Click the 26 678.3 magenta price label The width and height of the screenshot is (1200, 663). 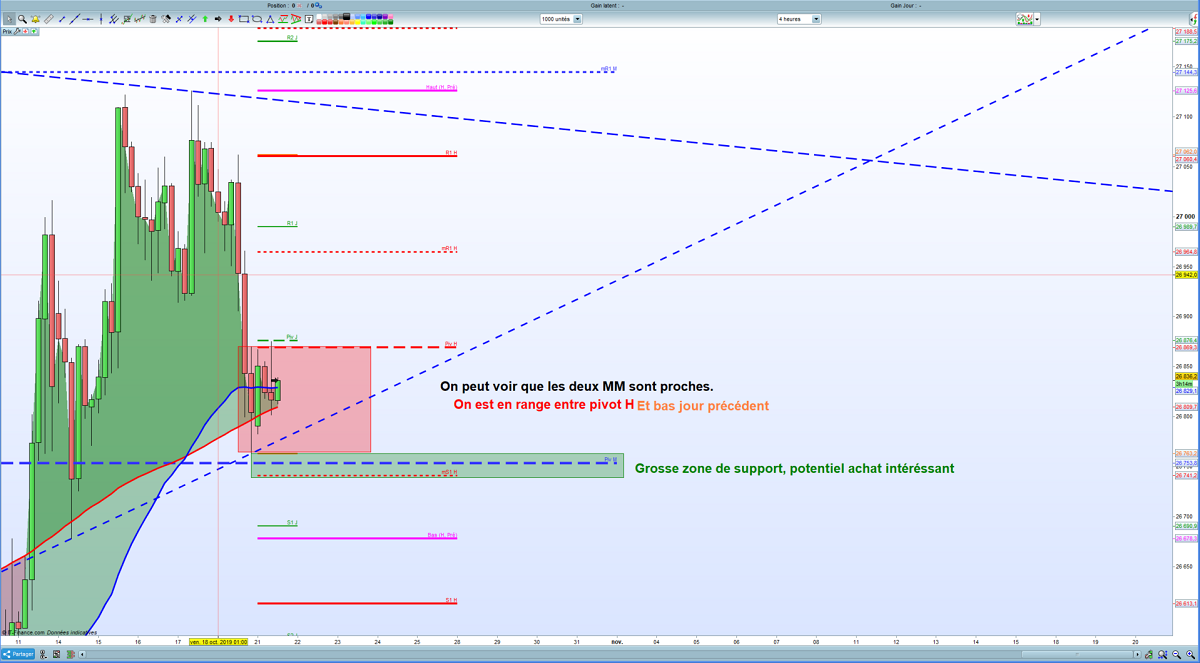(1186, 538)
